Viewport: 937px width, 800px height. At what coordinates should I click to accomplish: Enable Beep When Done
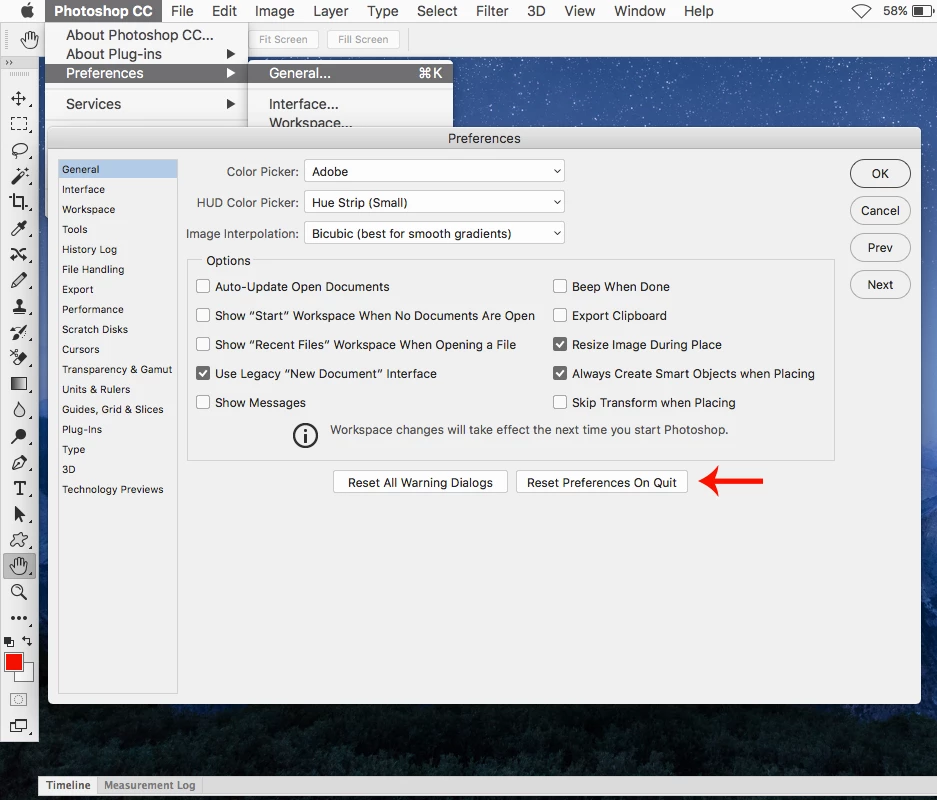pos(560,286)
